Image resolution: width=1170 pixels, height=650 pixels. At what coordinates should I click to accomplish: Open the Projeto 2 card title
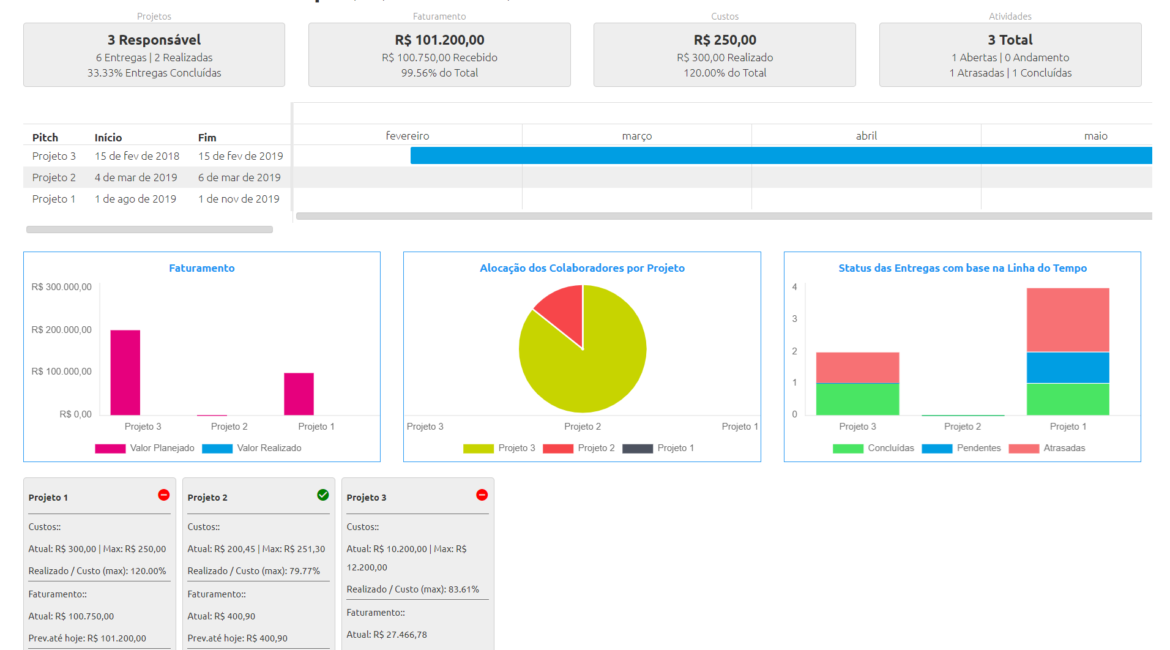tap(207, 498)
